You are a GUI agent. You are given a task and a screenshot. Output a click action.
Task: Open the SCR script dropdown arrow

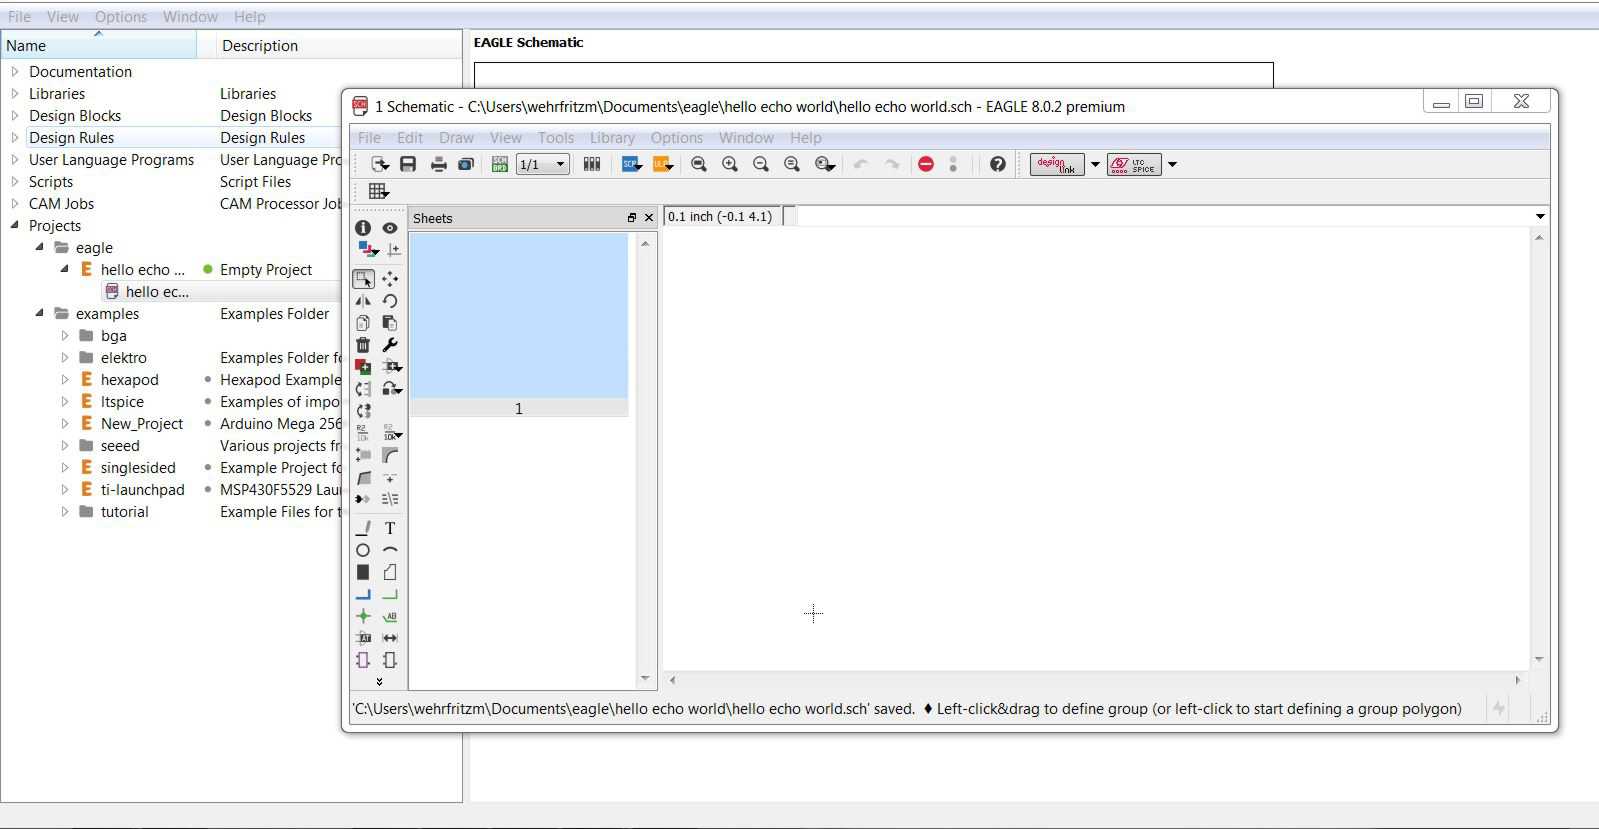click(x=639, y=166)
